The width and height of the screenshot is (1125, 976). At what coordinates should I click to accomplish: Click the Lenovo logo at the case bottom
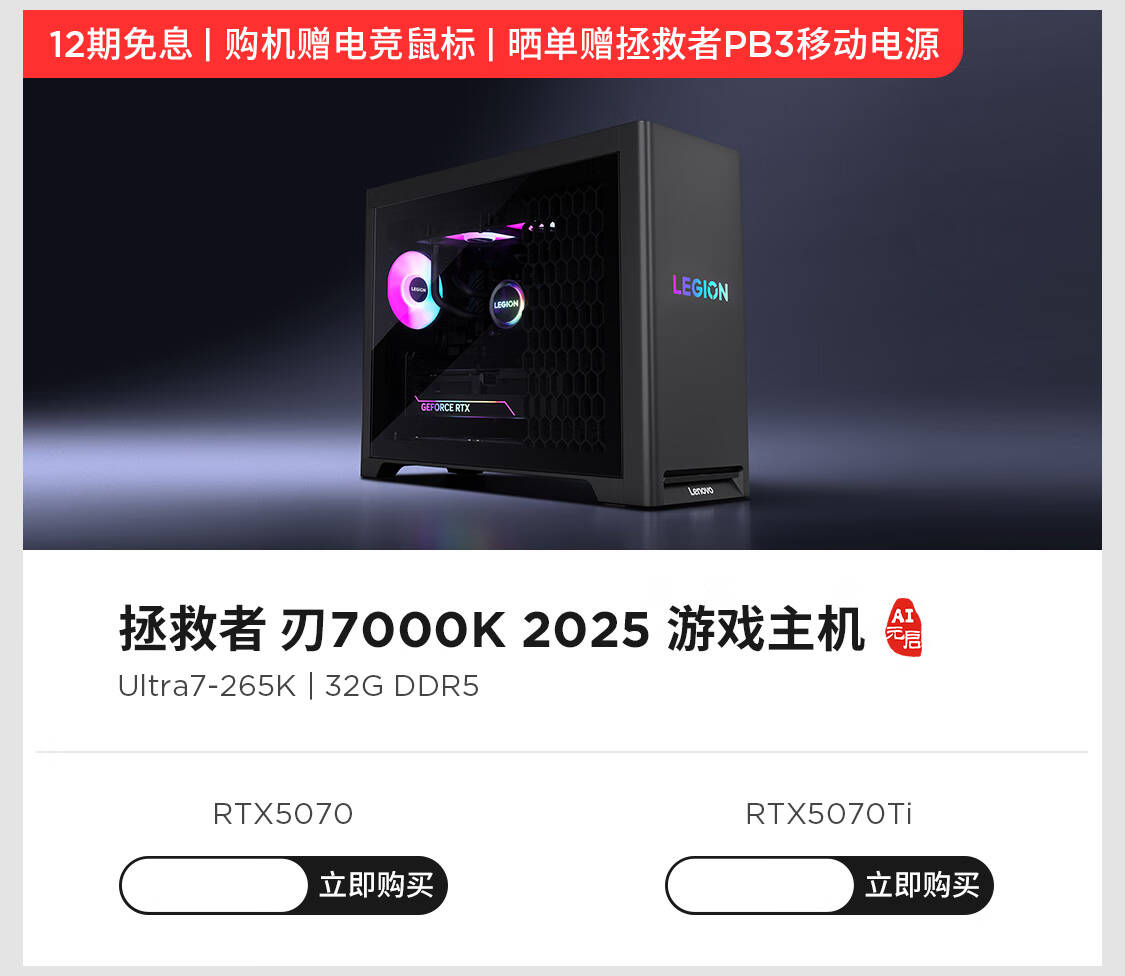point(701,490)
